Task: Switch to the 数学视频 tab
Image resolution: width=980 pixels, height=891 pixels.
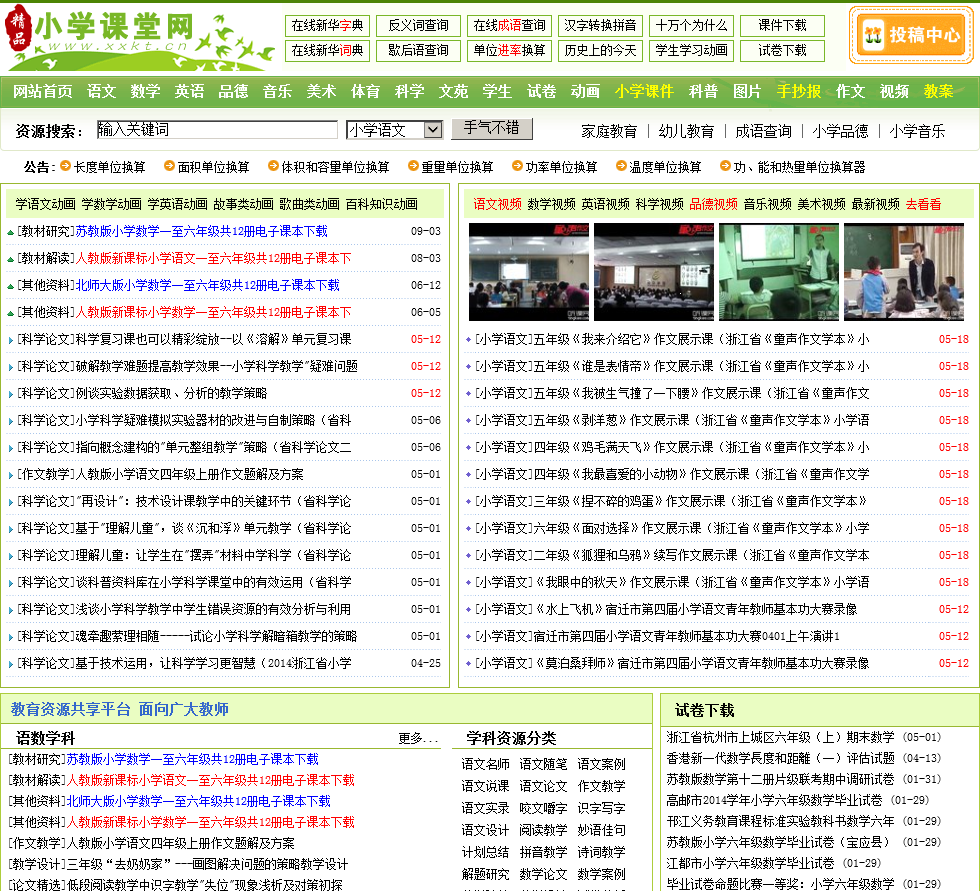Action: click(x=551, y=204)
